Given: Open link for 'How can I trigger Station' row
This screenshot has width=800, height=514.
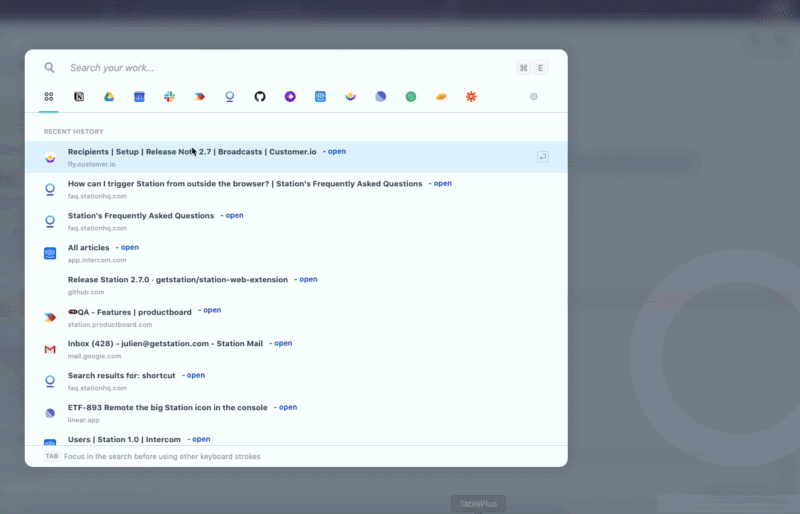Looking at the screenshot, I should click(x=442, y=184).
